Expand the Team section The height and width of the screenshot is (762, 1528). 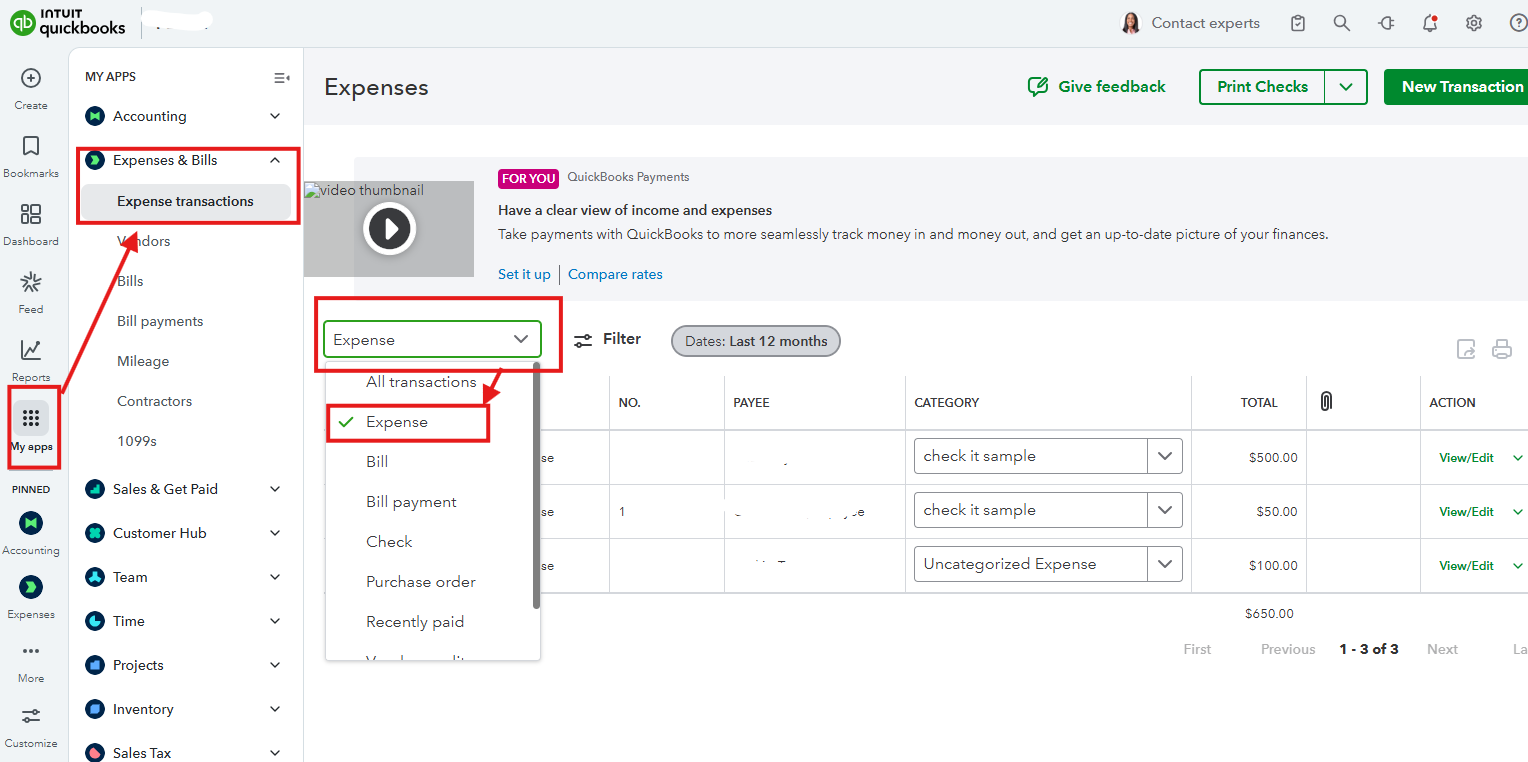(x=275, y=577)
